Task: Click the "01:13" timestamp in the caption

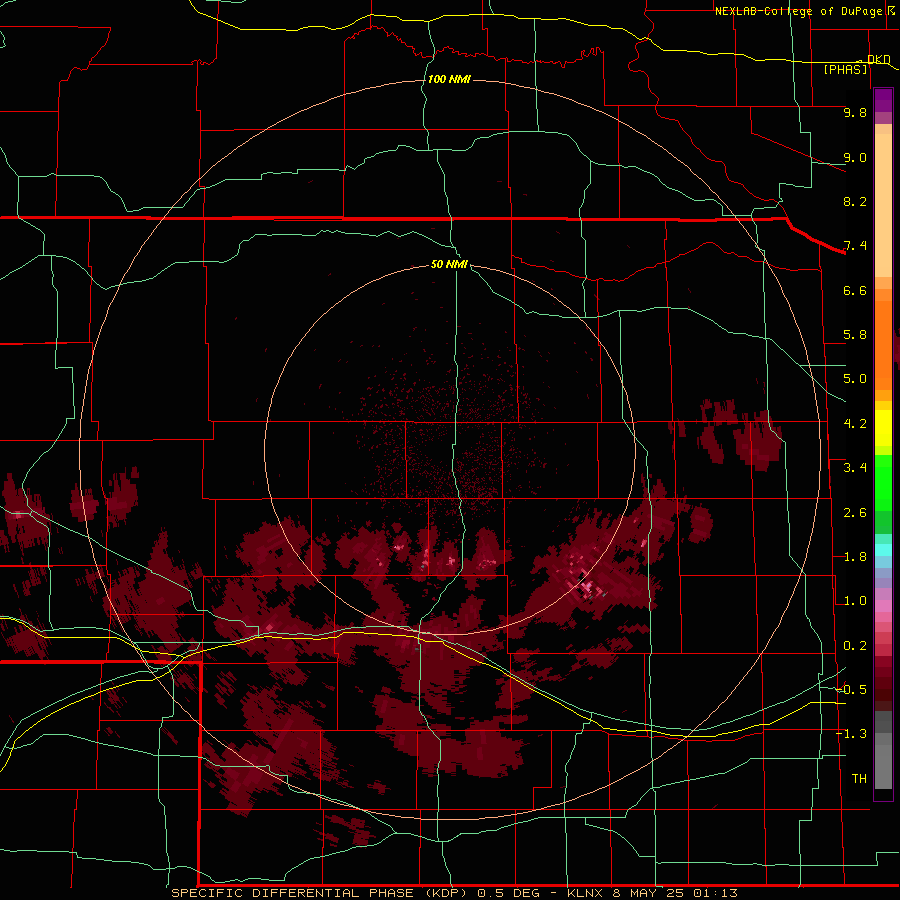Action: pyautogui.click(x=715, y=893)
